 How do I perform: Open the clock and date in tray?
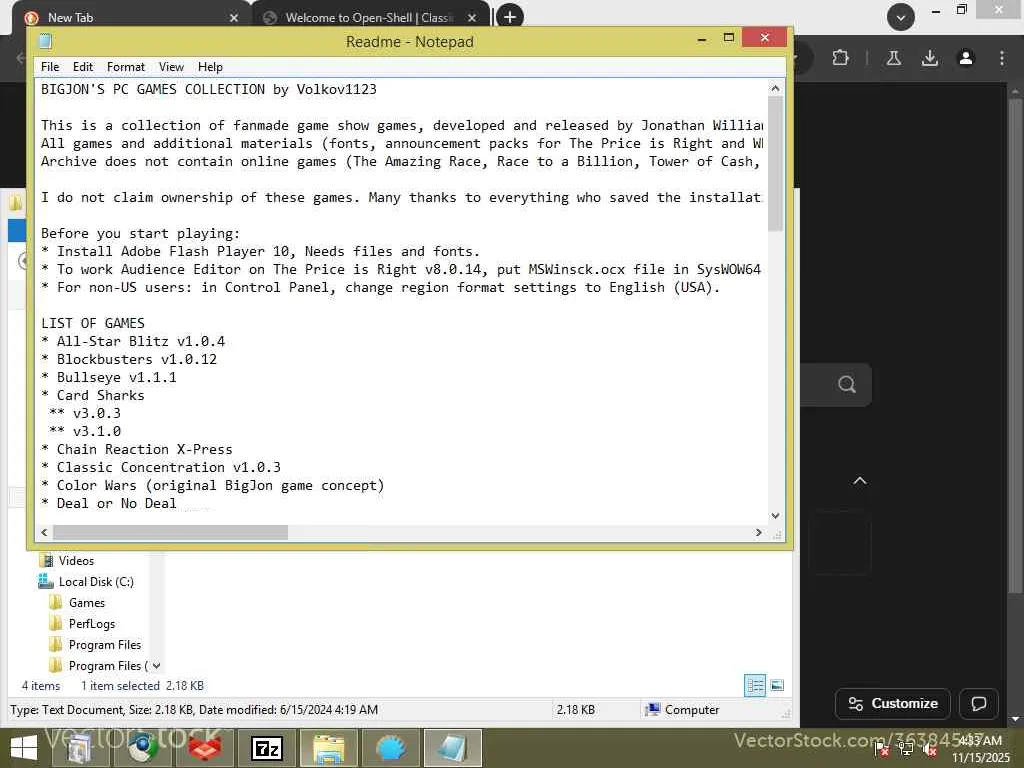pyautogui.click(x=980, y=748)
